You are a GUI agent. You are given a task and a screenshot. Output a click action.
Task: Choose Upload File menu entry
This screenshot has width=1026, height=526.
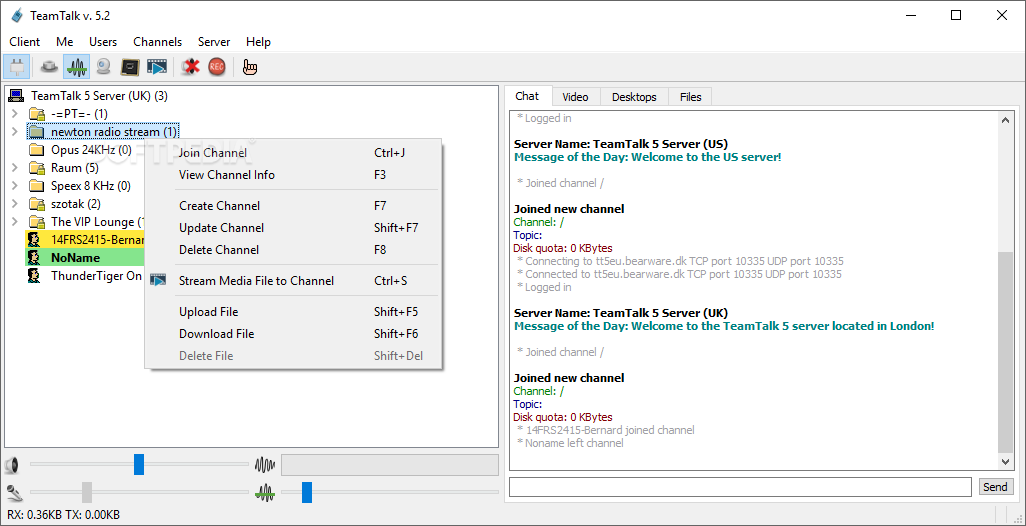click(x=293, y=312)
